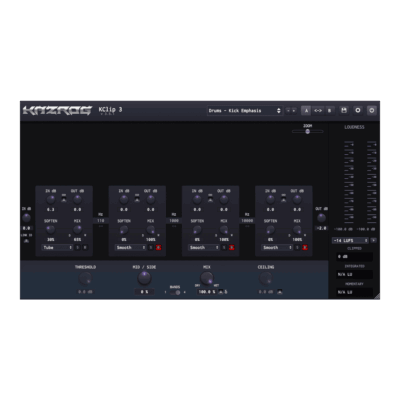The image size is (400, 400).
Task: Click the Bands count slider
Action: tap(175, 292)
